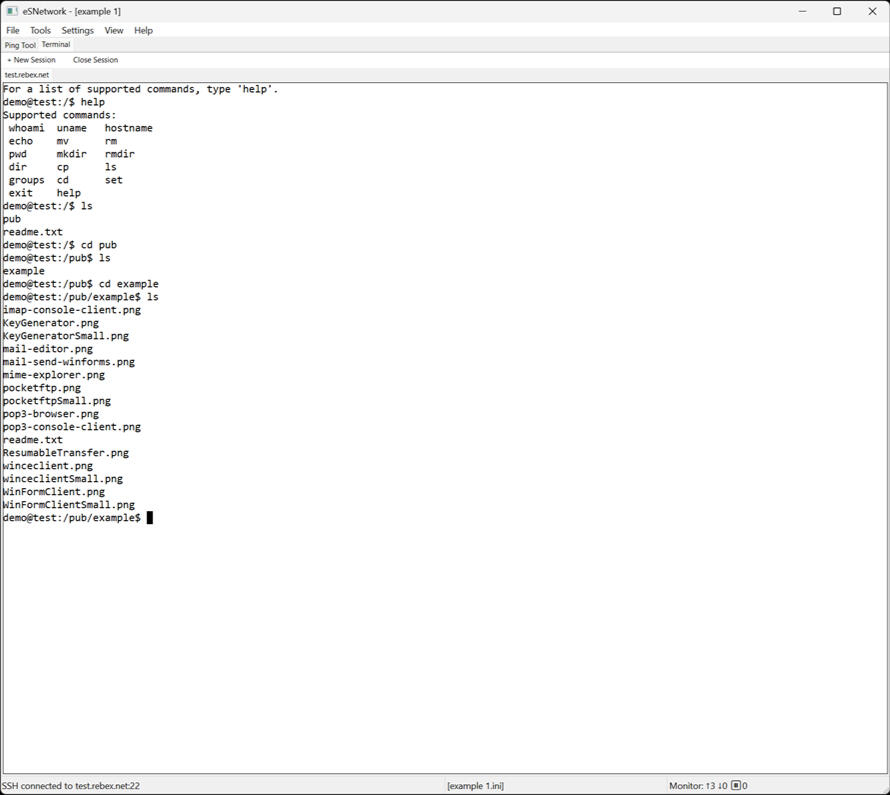Click the 'cd pub' command line
Viewport: 890px width, 795px height.
[x=60, y=245]
